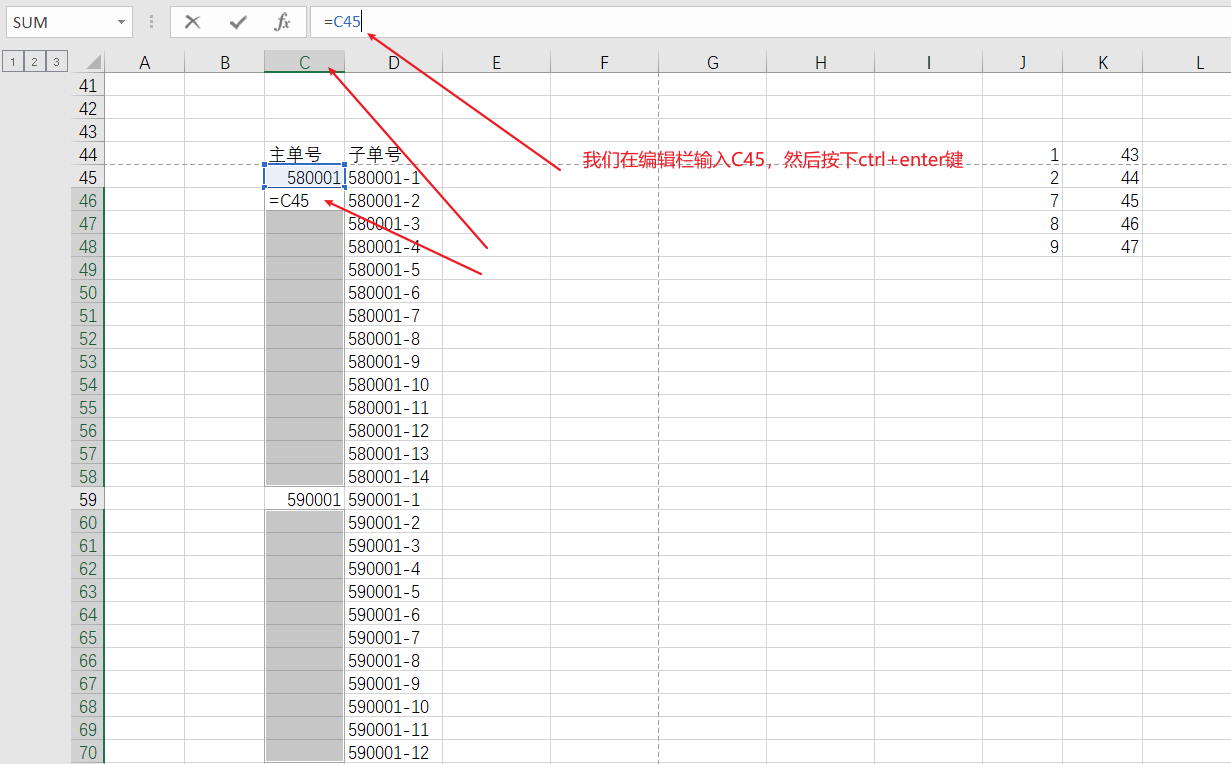Click cell K44 containing 43
This screenshot has width=1231, height=764.
1103,155
